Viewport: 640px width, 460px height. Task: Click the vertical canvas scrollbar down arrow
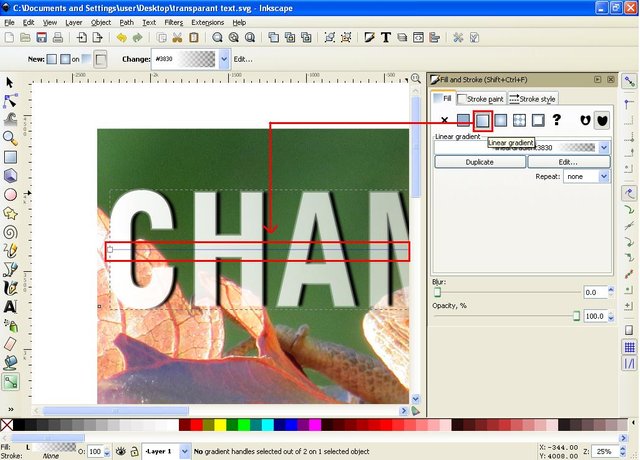416,398
